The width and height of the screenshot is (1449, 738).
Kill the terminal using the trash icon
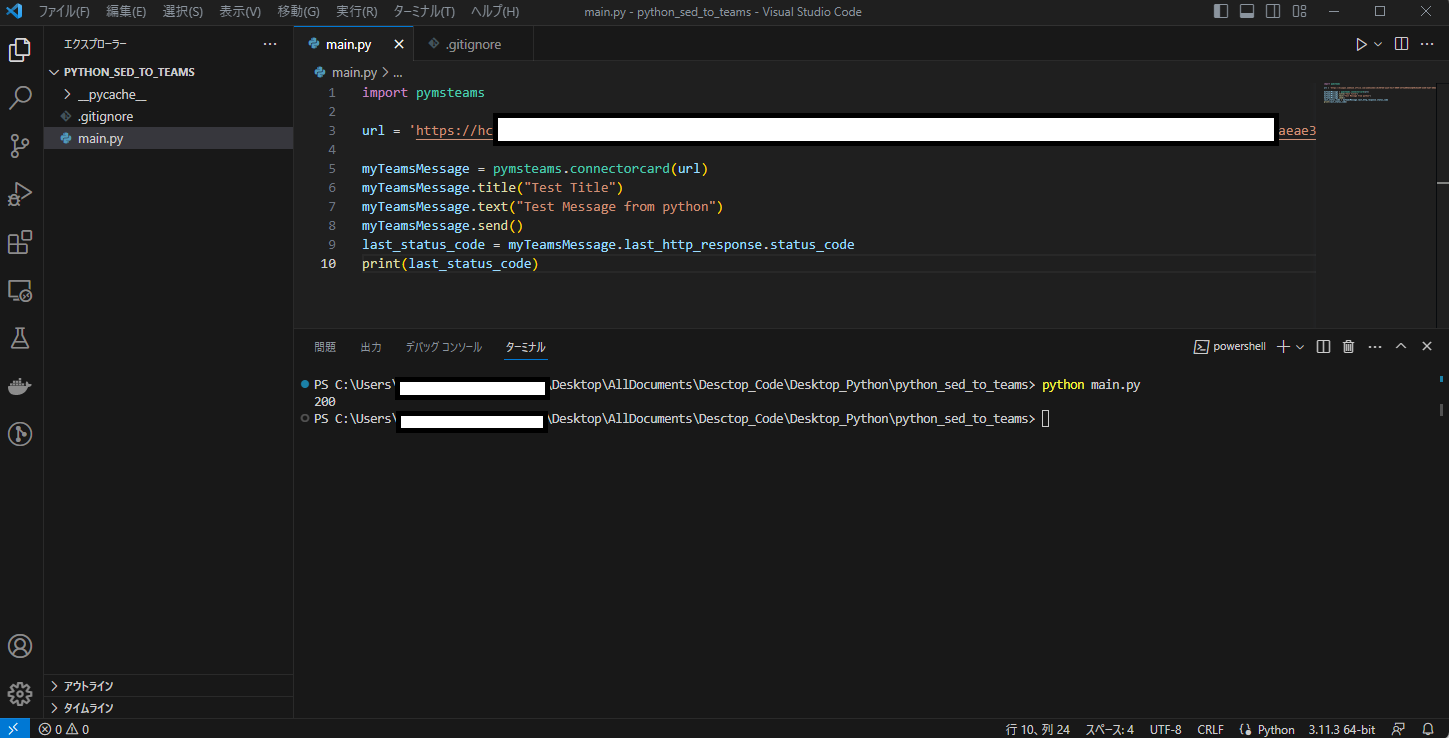pos(1348,346)
